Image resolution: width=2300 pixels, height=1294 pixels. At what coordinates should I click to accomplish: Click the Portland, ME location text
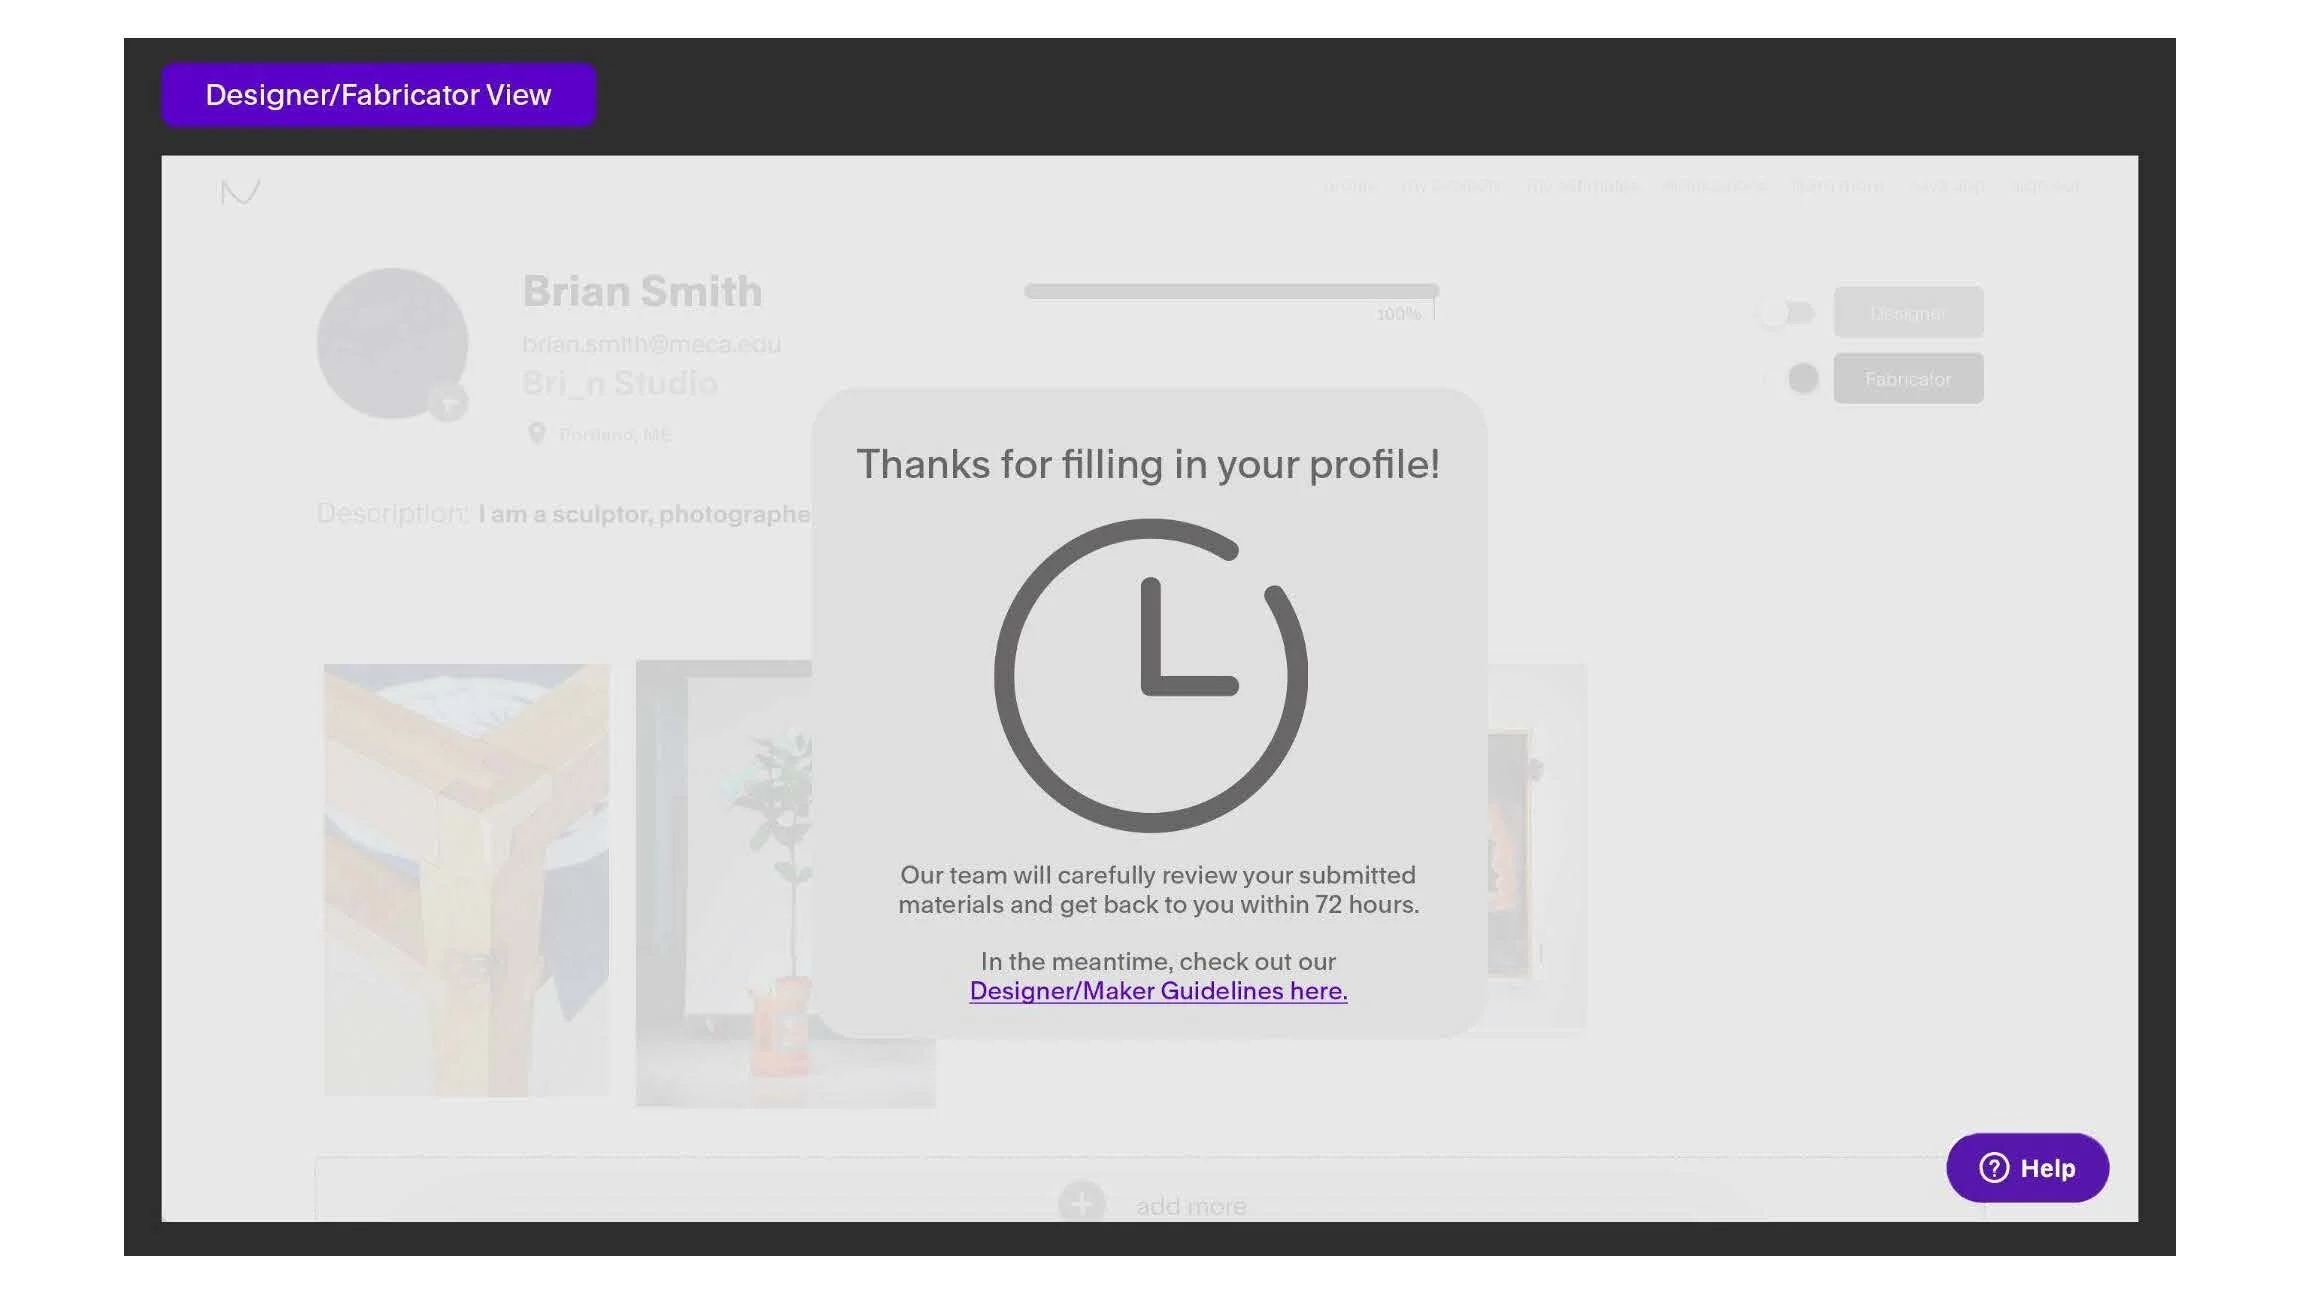coord(615,435)
